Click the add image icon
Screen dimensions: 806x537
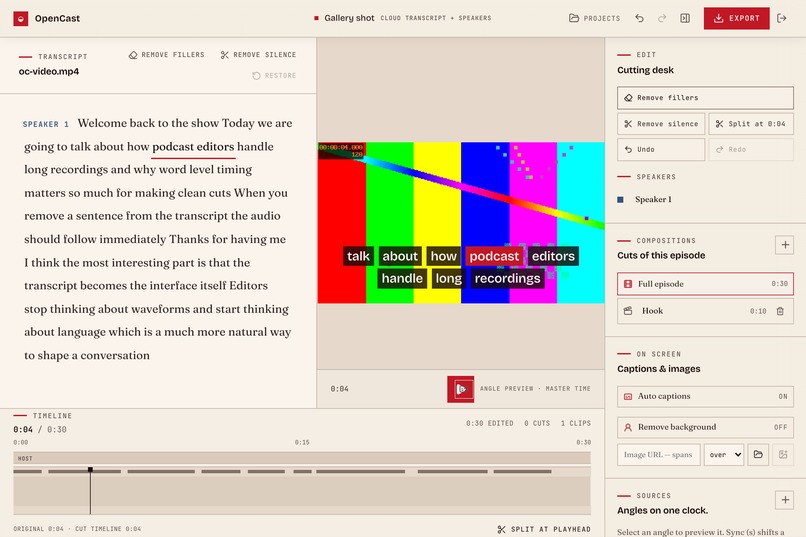783,454
